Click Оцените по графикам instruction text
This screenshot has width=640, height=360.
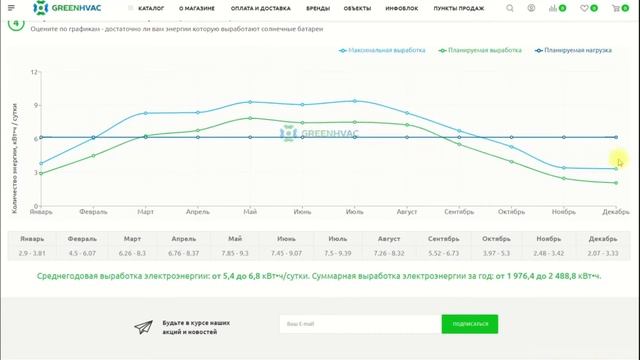(177, 29)
